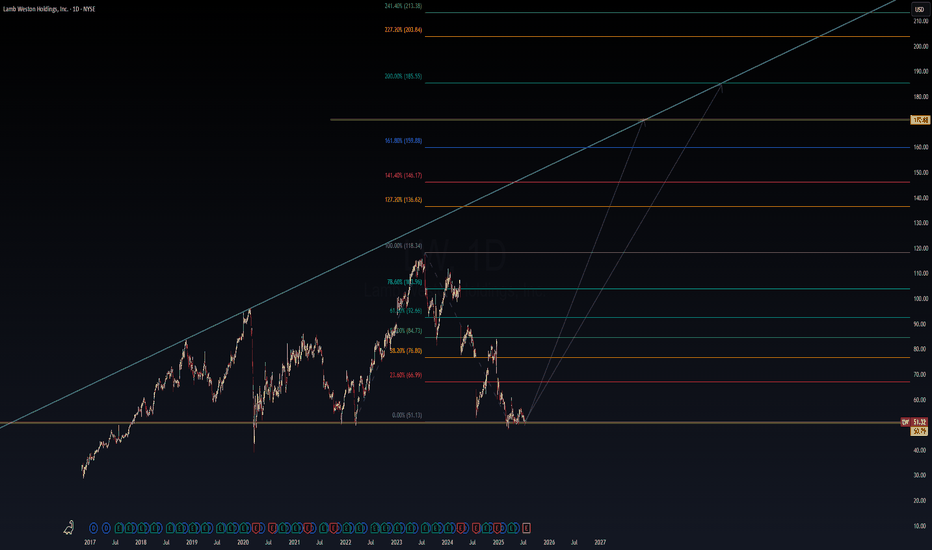Click the 2019 label on time axis

point(192,542)
